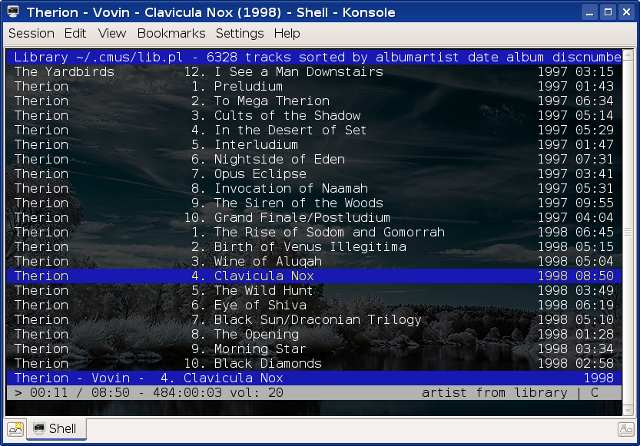Click the scrollbar down arrow
Screen dimensions: 640x446
[x=628, y=409]
